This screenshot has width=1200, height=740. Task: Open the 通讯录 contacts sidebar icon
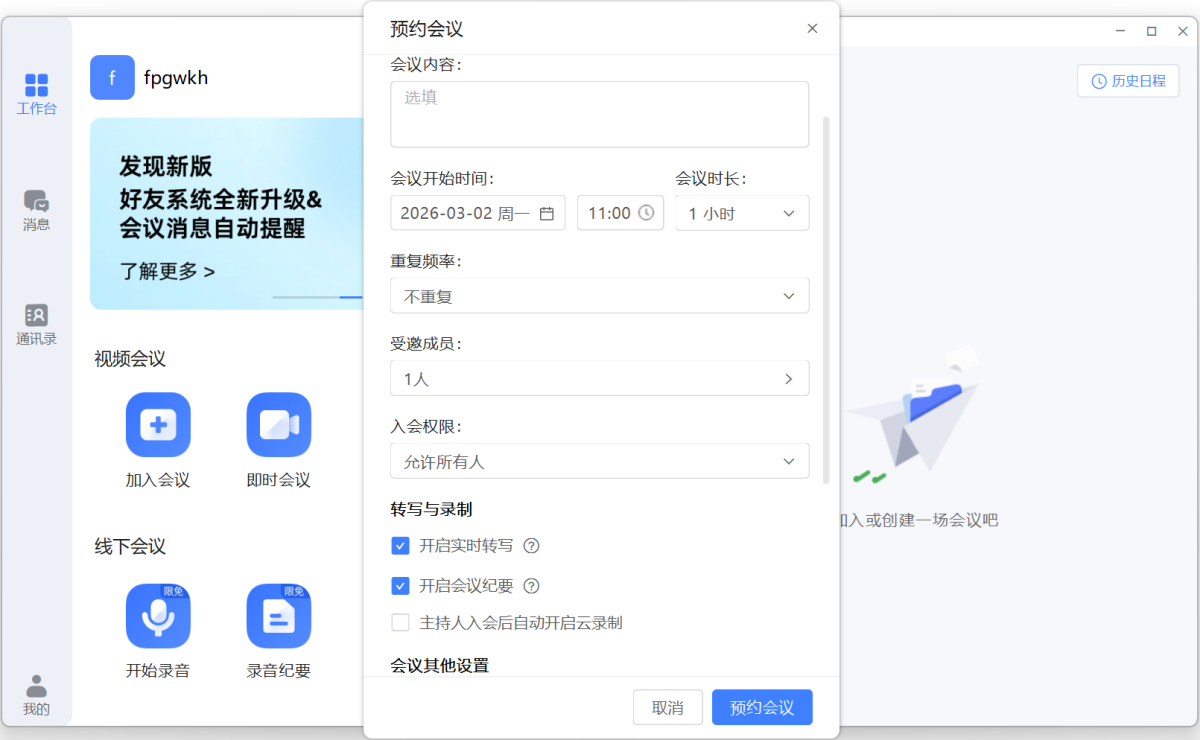coord(37,323)
